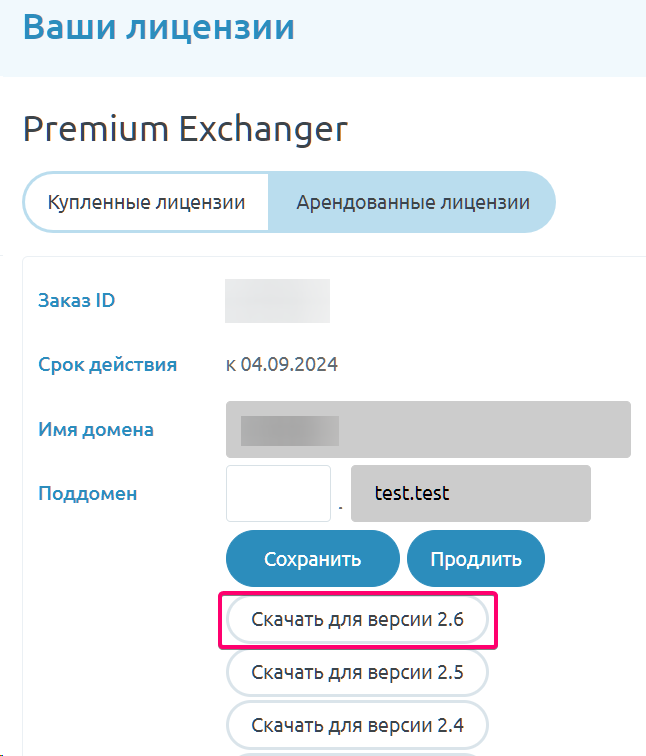Viewport: 646px width, 756px height.
Task: Click the test.test domain suffix field
Action: point(470,493)
